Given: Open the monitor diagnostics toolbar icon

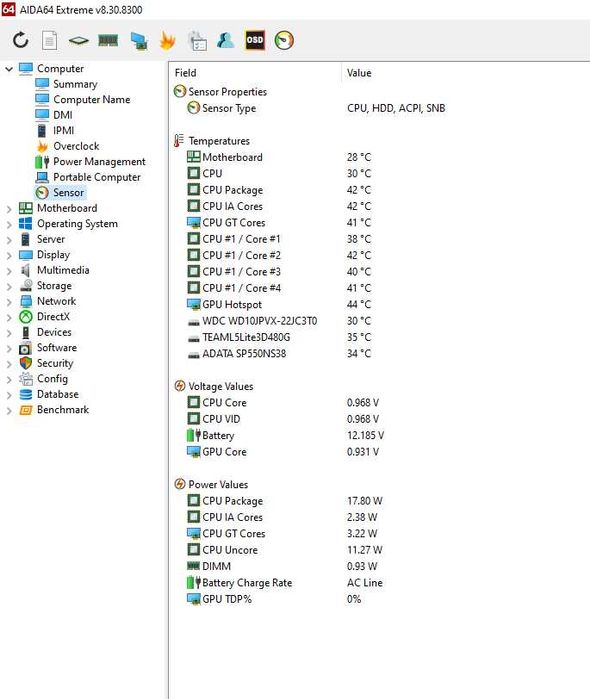Looking at the screenshot, I should 139,41.
